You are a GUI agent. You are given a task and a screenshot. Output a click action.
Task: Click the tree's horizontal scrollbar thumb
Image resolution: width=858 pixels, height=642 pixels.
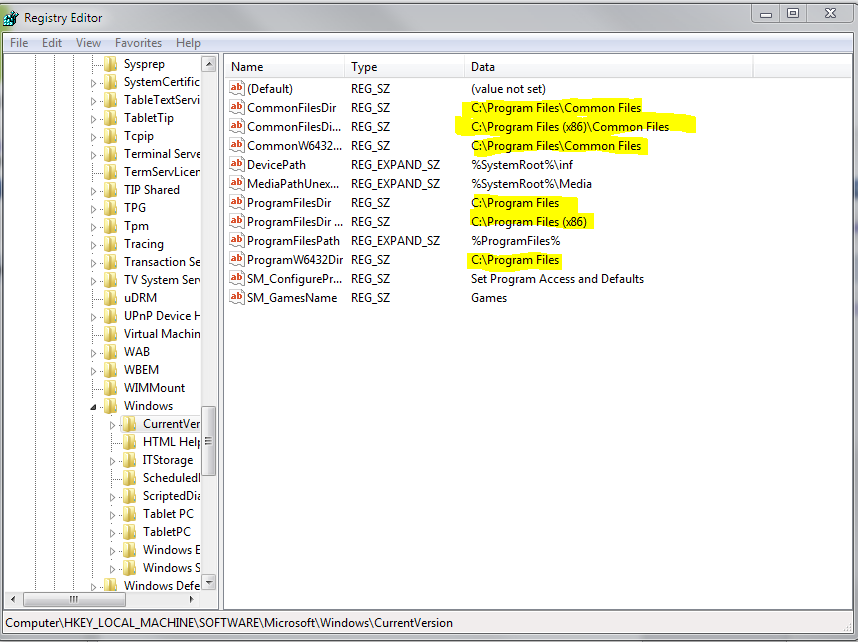click(74, 599)
